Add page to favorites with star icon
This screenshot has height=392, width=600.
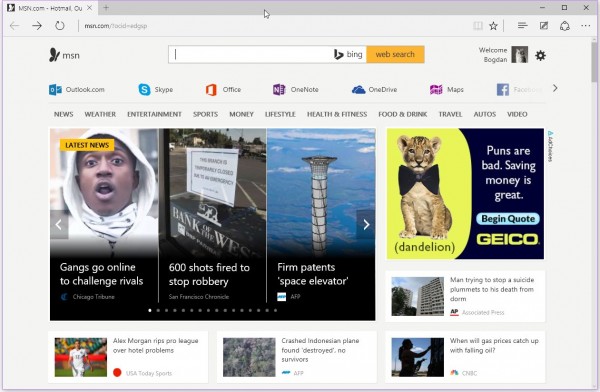pyautogui.click(x=494, y=26)
